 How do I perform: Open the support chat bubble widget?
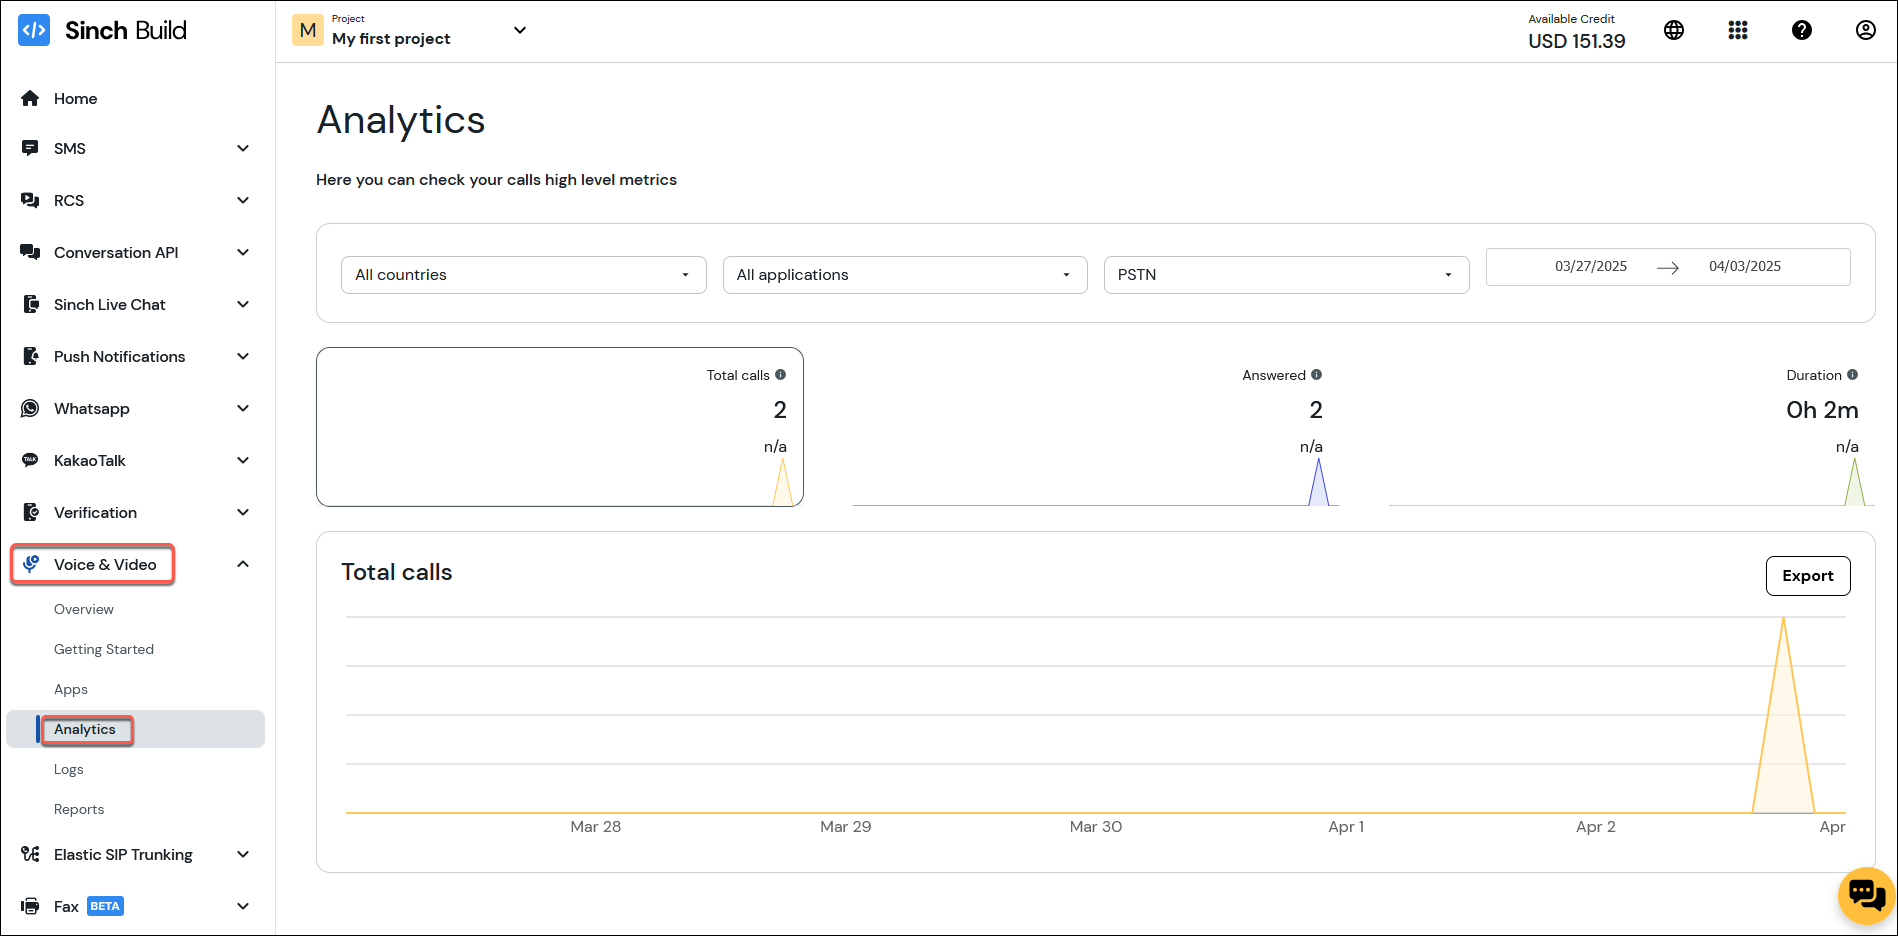[x=1864, y=895]
